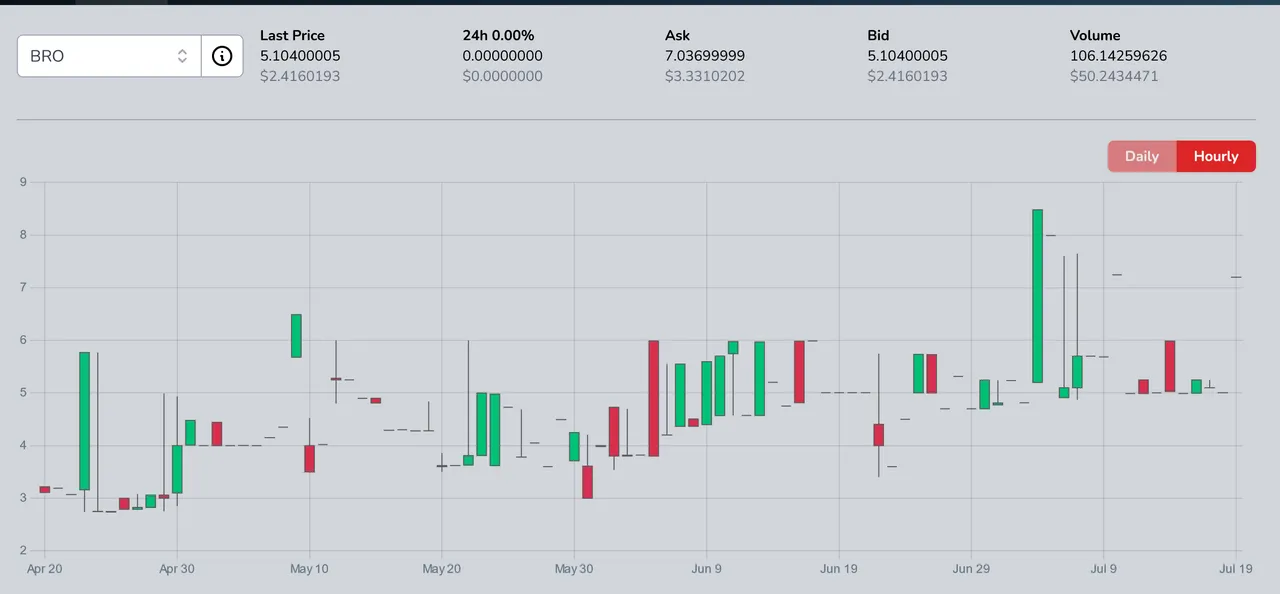Click the Apr 30 x-axis label

click(176, 569)
